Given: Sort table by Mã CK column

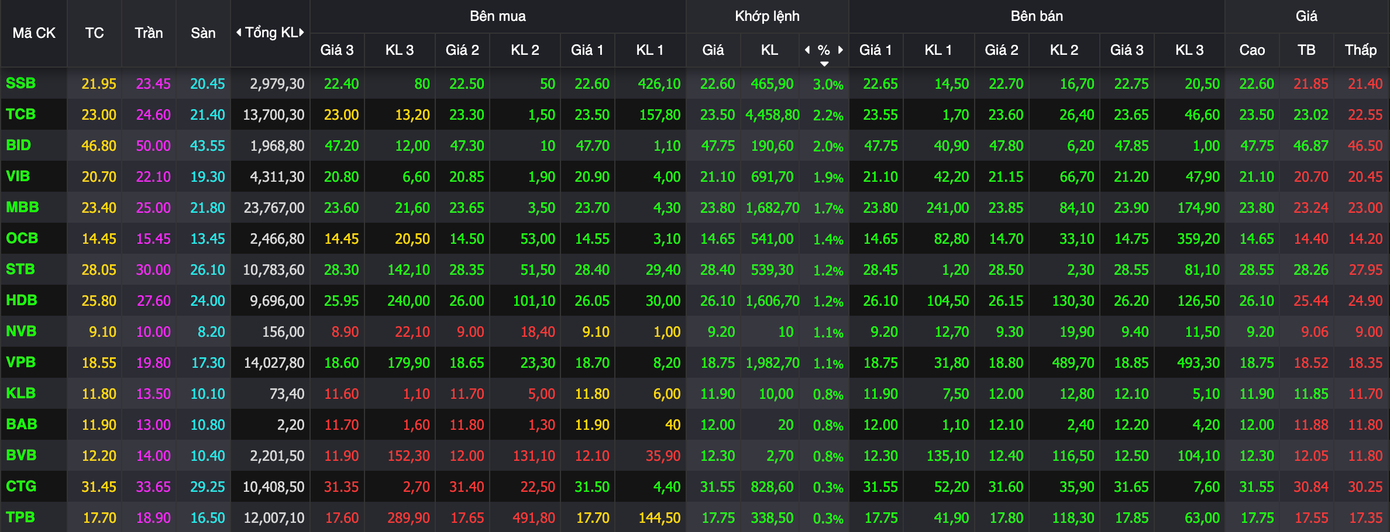Looking at the screenshot, I should coord(34,33).
